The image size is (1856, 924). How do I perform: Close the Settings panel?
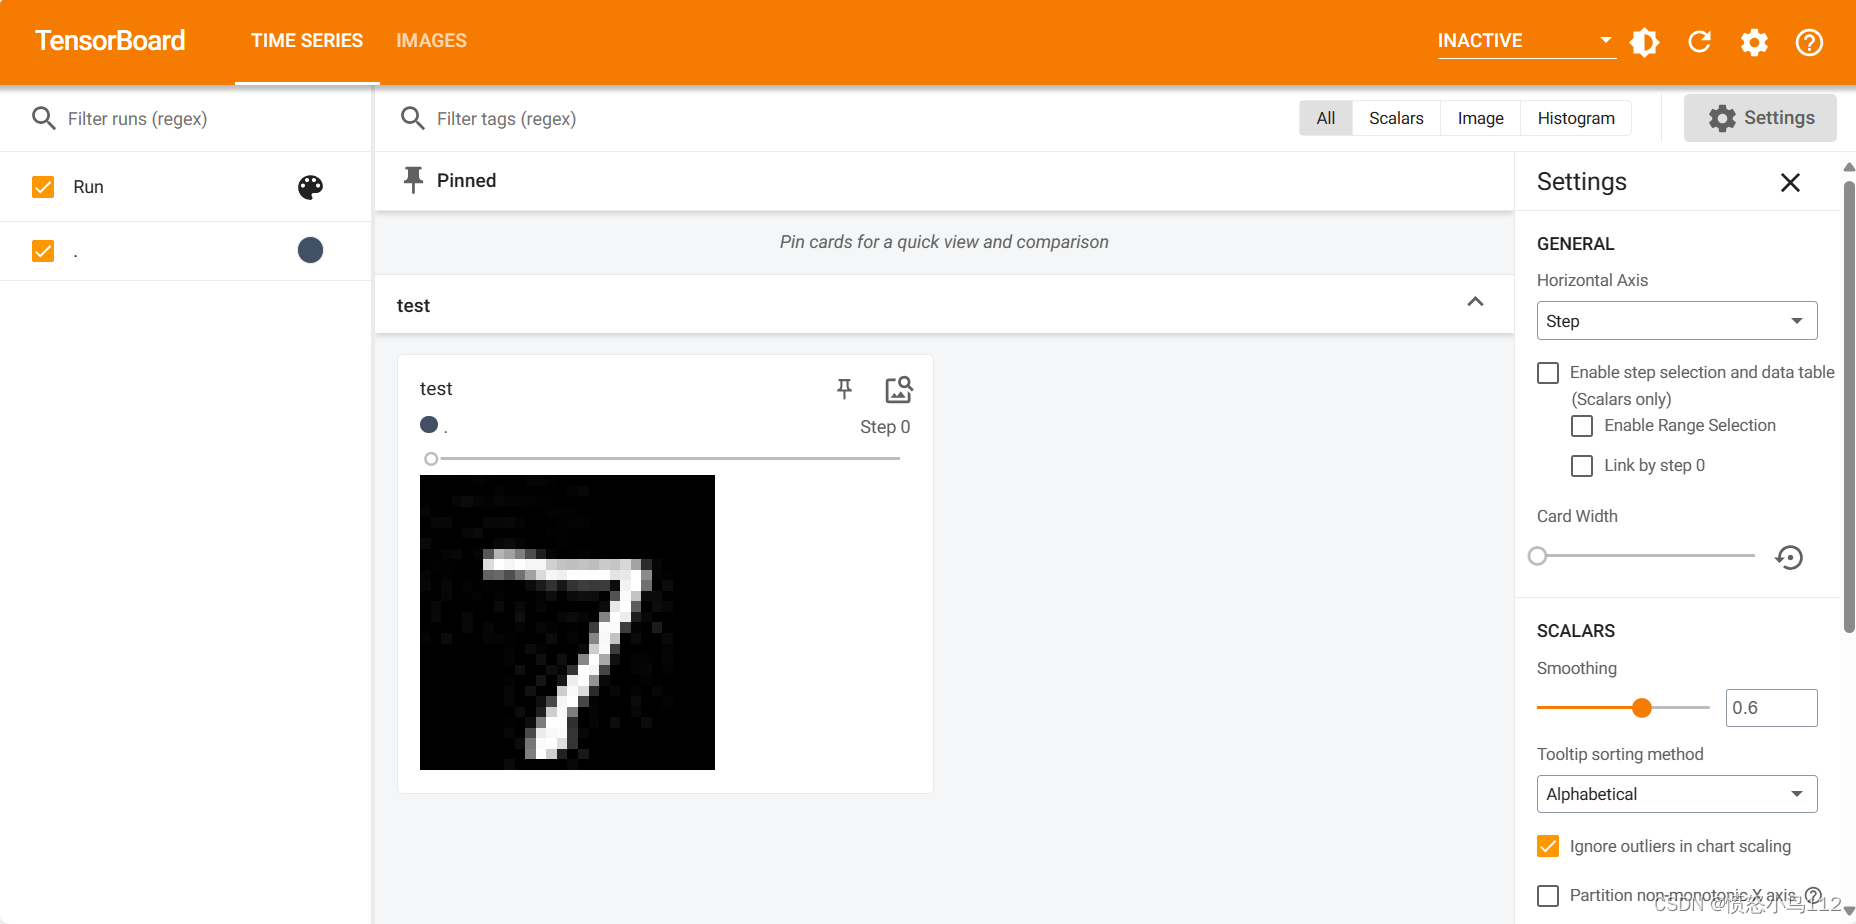click(x=1790, y=182)
